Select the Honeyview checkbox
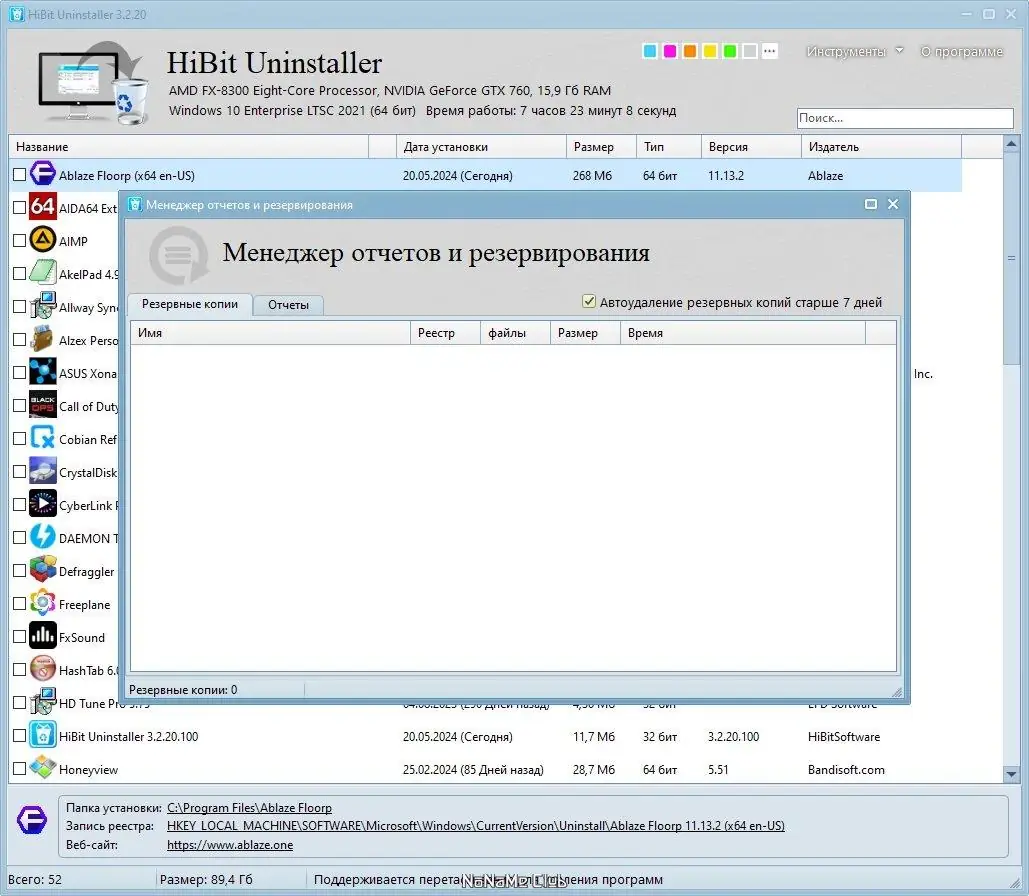The image size is (1029, 896). click(19, 768)
